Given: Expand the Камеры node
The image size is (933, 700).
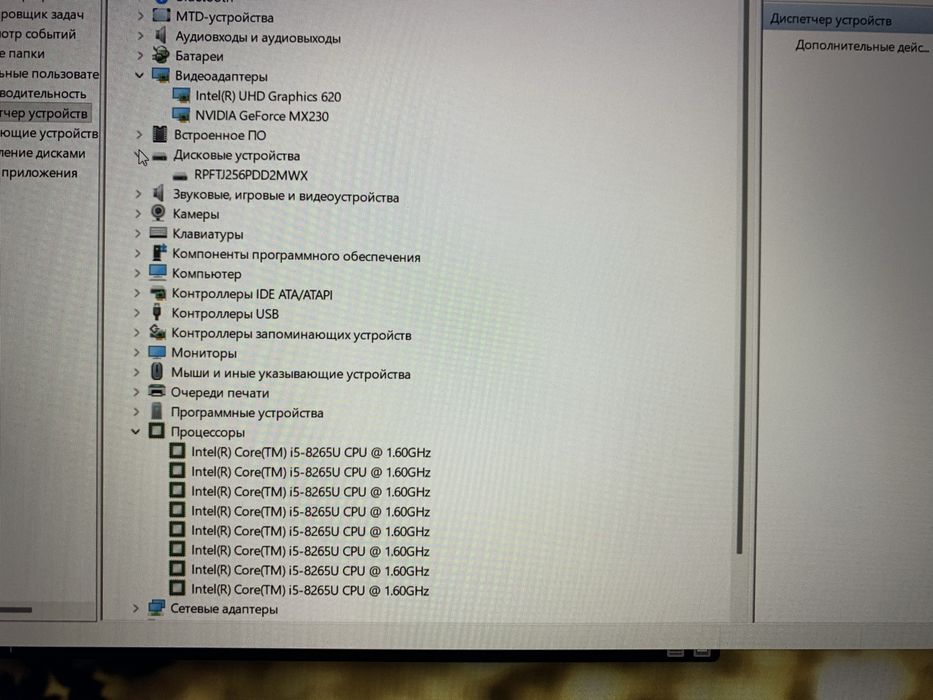Looking at the screenshot, I should [x=138, y=213].
